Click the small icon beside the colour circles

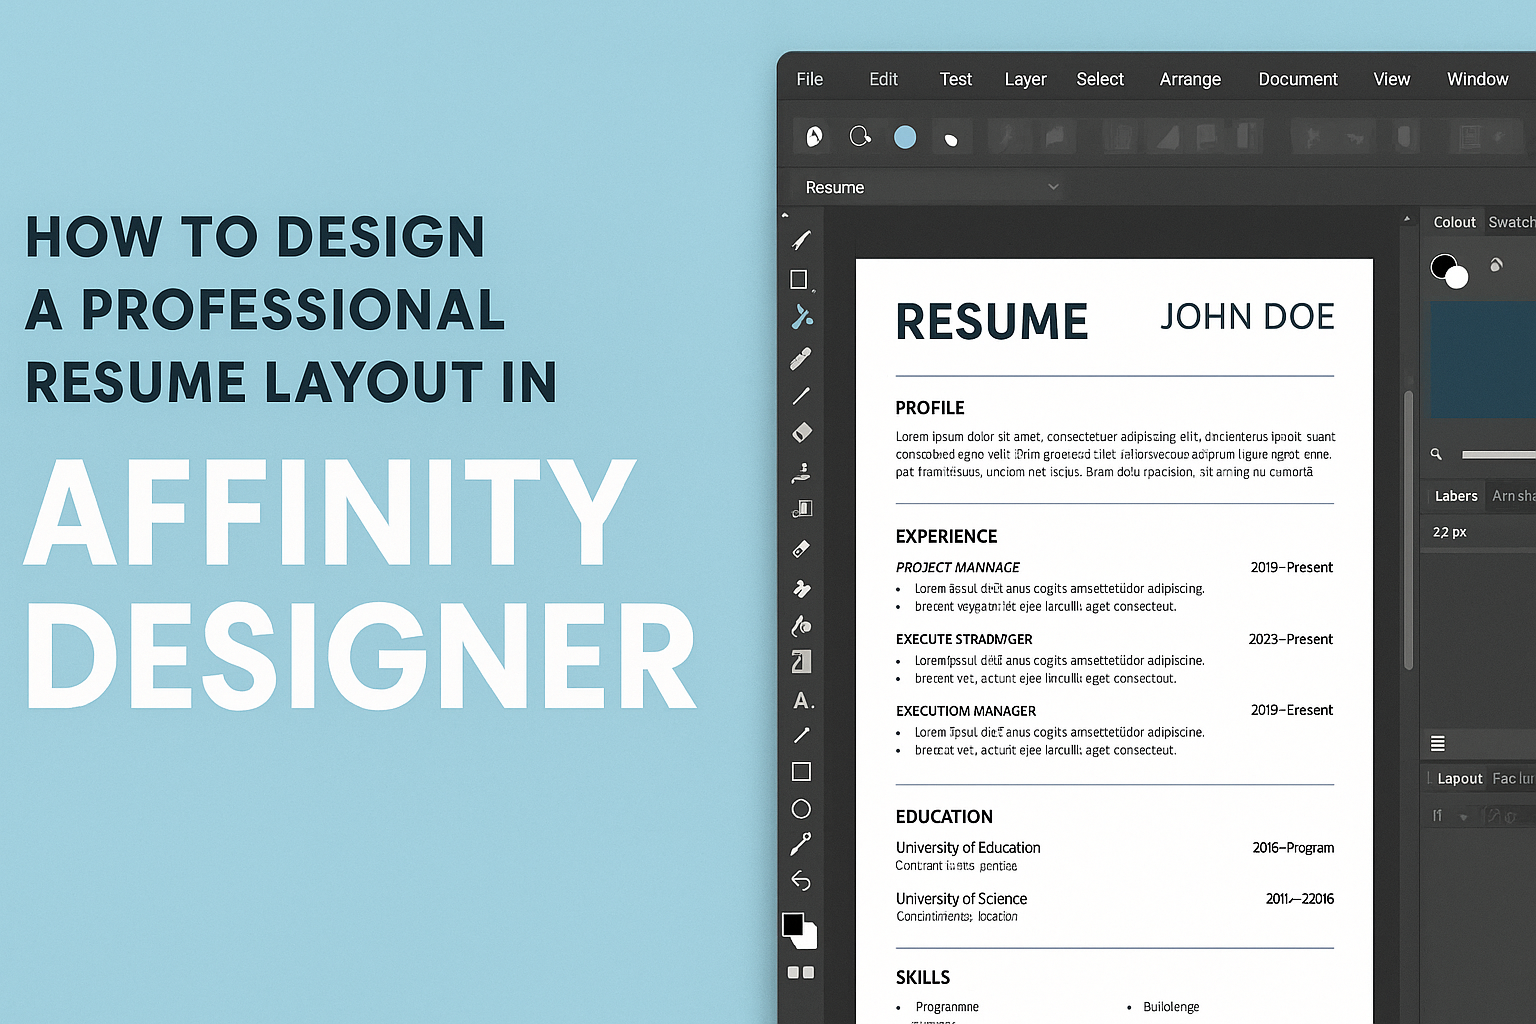[x=1496, y=265]
